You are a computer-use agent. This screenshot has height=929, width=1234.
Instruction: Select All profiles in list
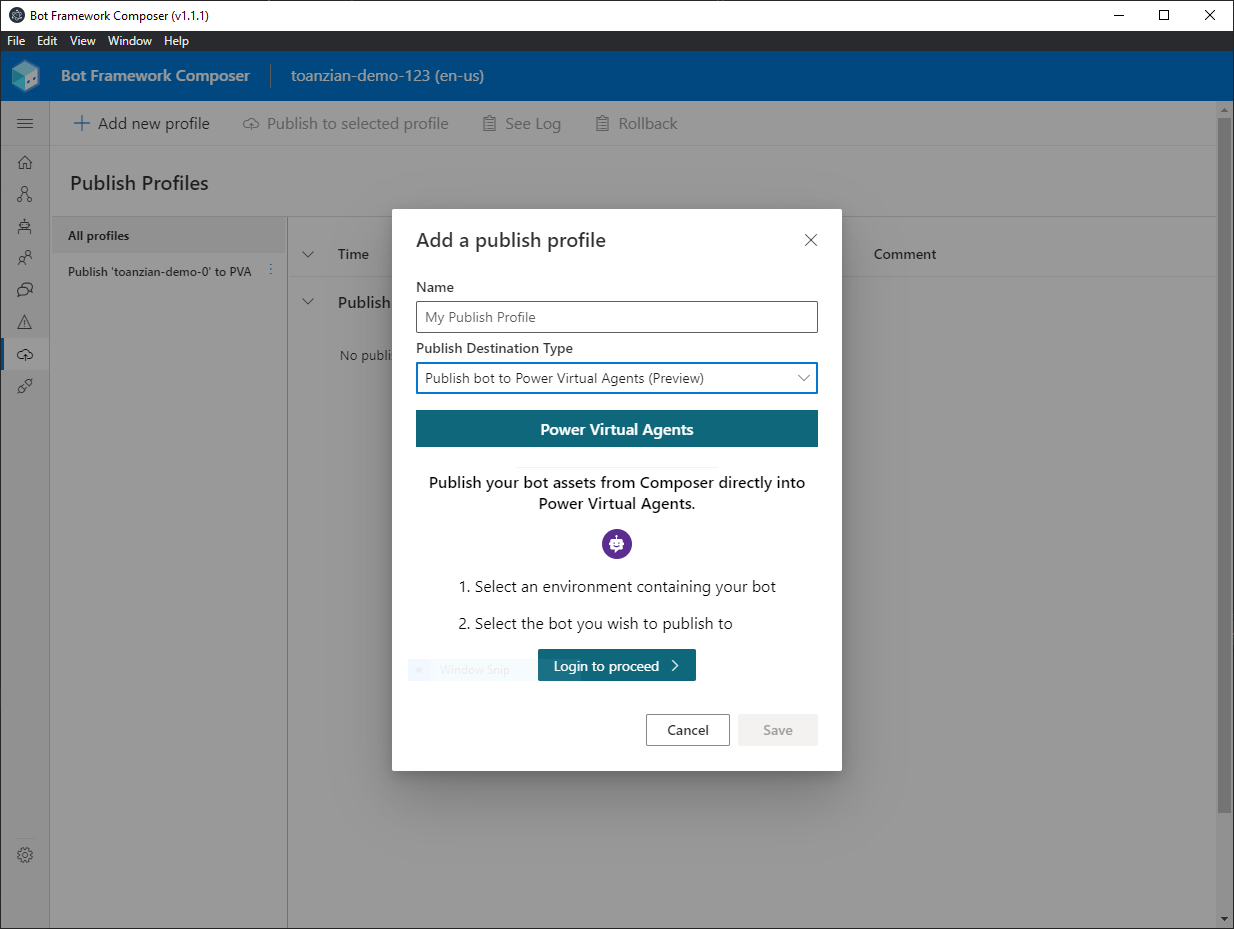pyautogui.click(x=168, y=236)
